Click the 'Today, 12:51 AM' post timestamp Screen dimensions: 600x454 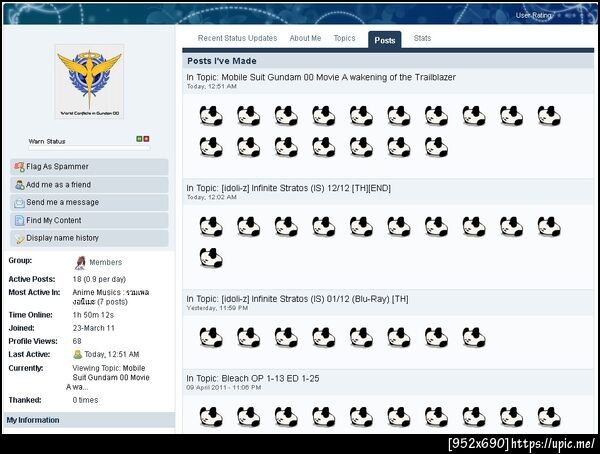212,87
